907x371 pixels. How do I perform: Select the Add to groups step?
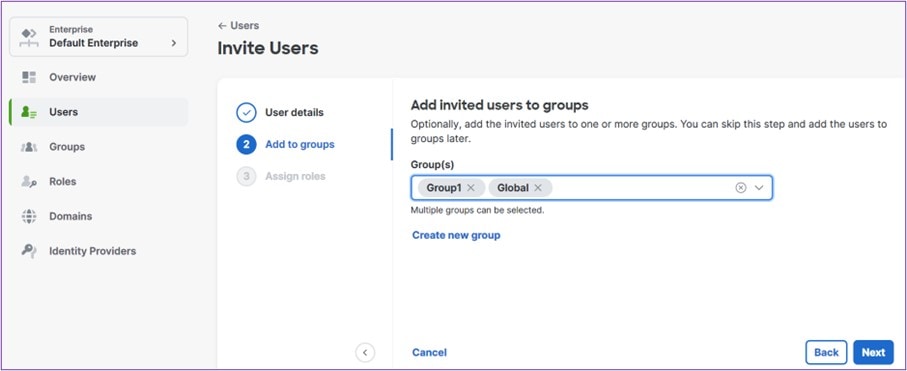[286, 145]
